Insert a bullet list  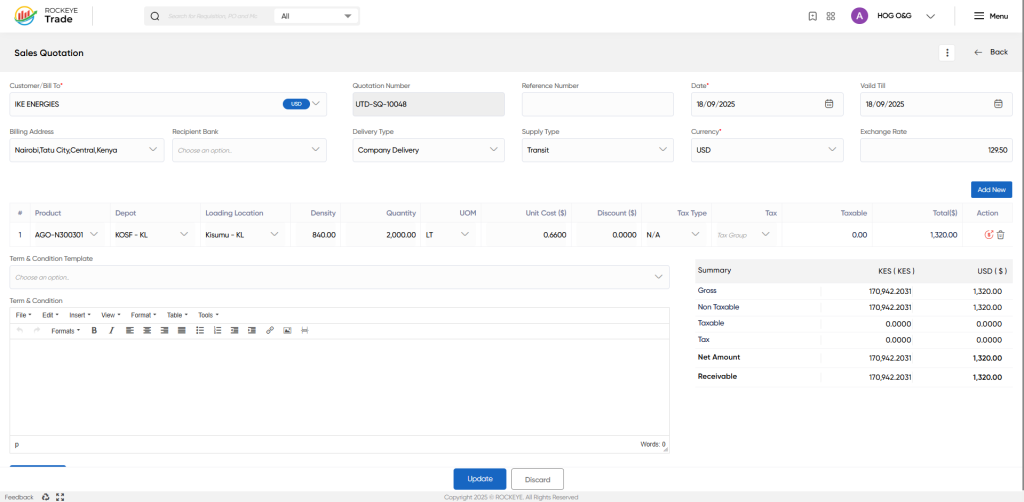click(200, 331)
